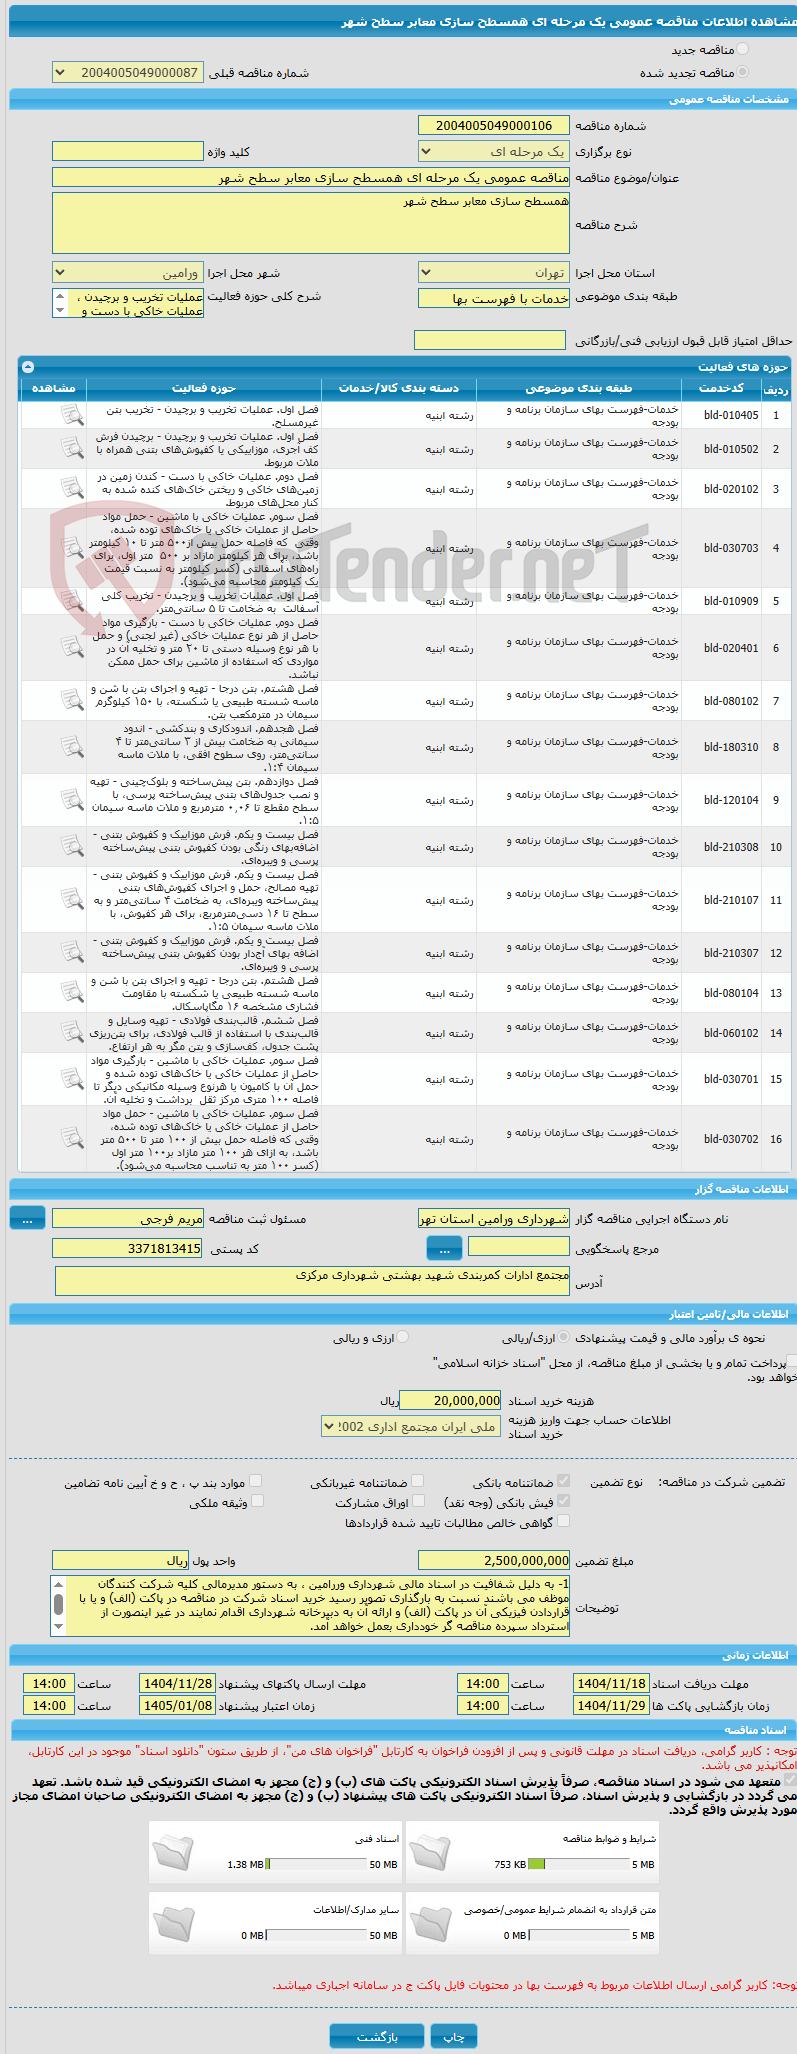The width and height of the screenshot is (797, 2054).
Task: Tick the وثیقه ملکی checkbox
Action: click(257, 1502)
